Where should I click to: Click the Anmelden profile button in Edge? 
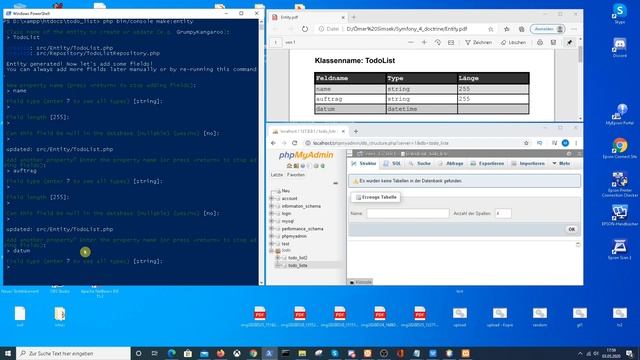point(548,29)
